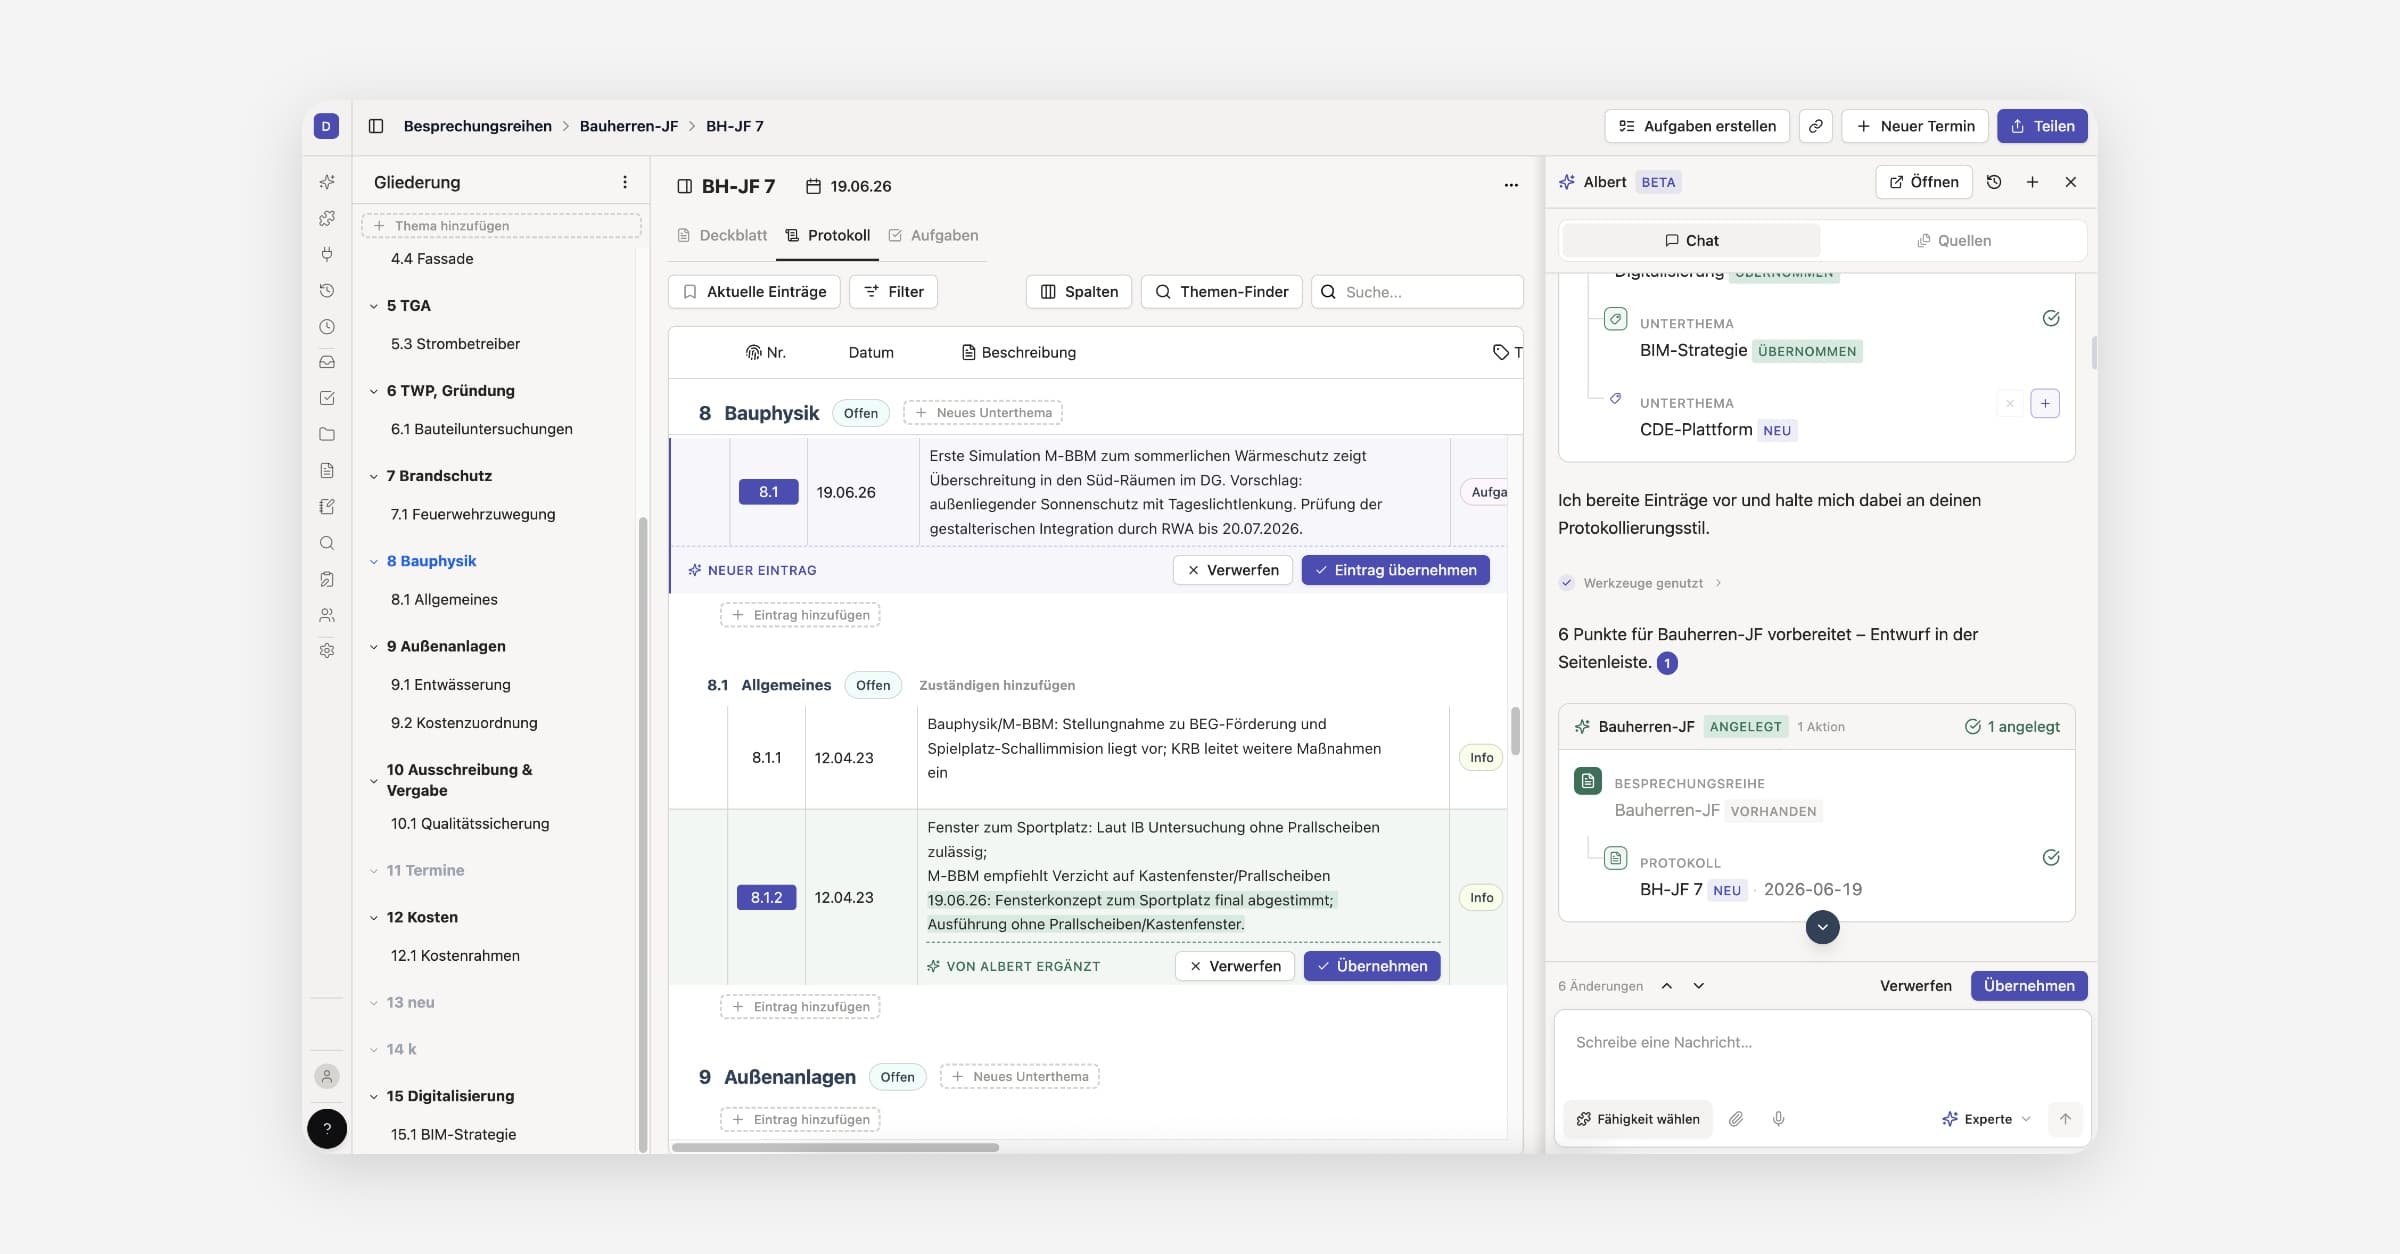
Task: Switch to the Quellen tab
Action: pyautogui.click(x=1953, y=241)
